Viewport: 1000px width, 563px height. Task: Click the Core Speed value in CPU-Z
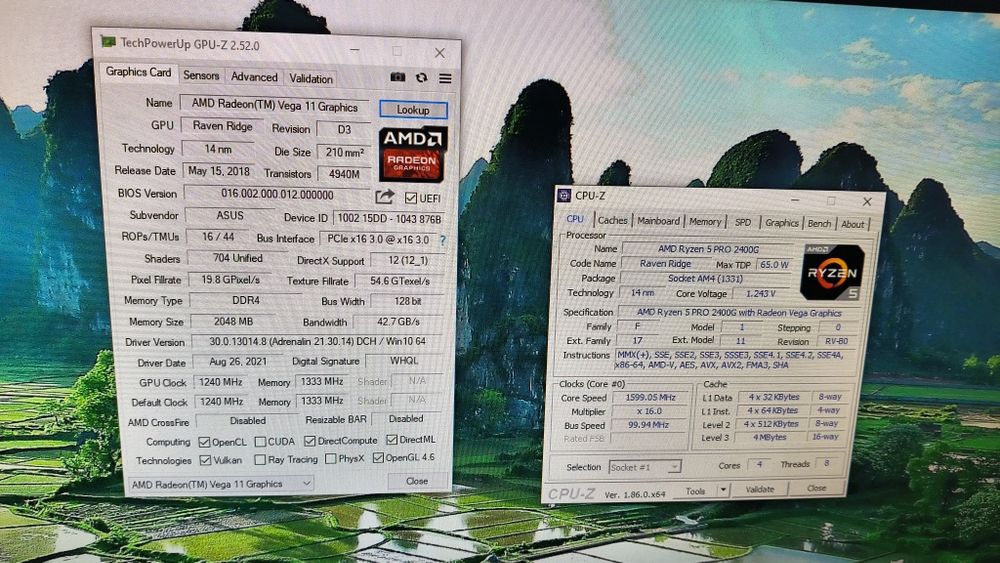point(651,397)
